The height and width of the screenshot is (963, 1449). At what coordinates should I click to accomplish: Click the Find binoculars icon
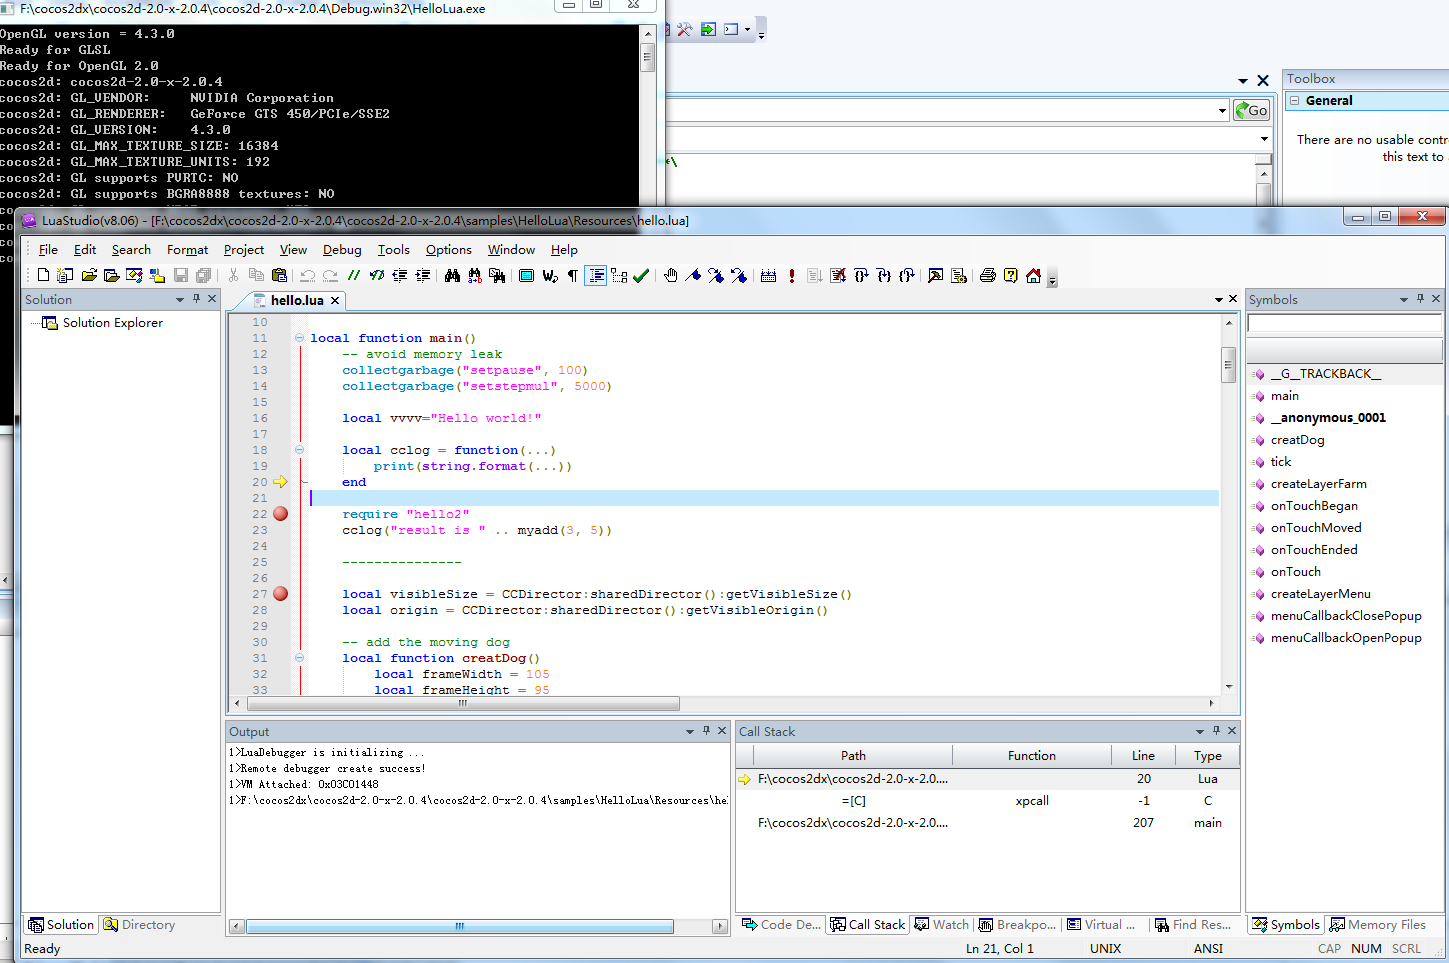click(452, 276)
